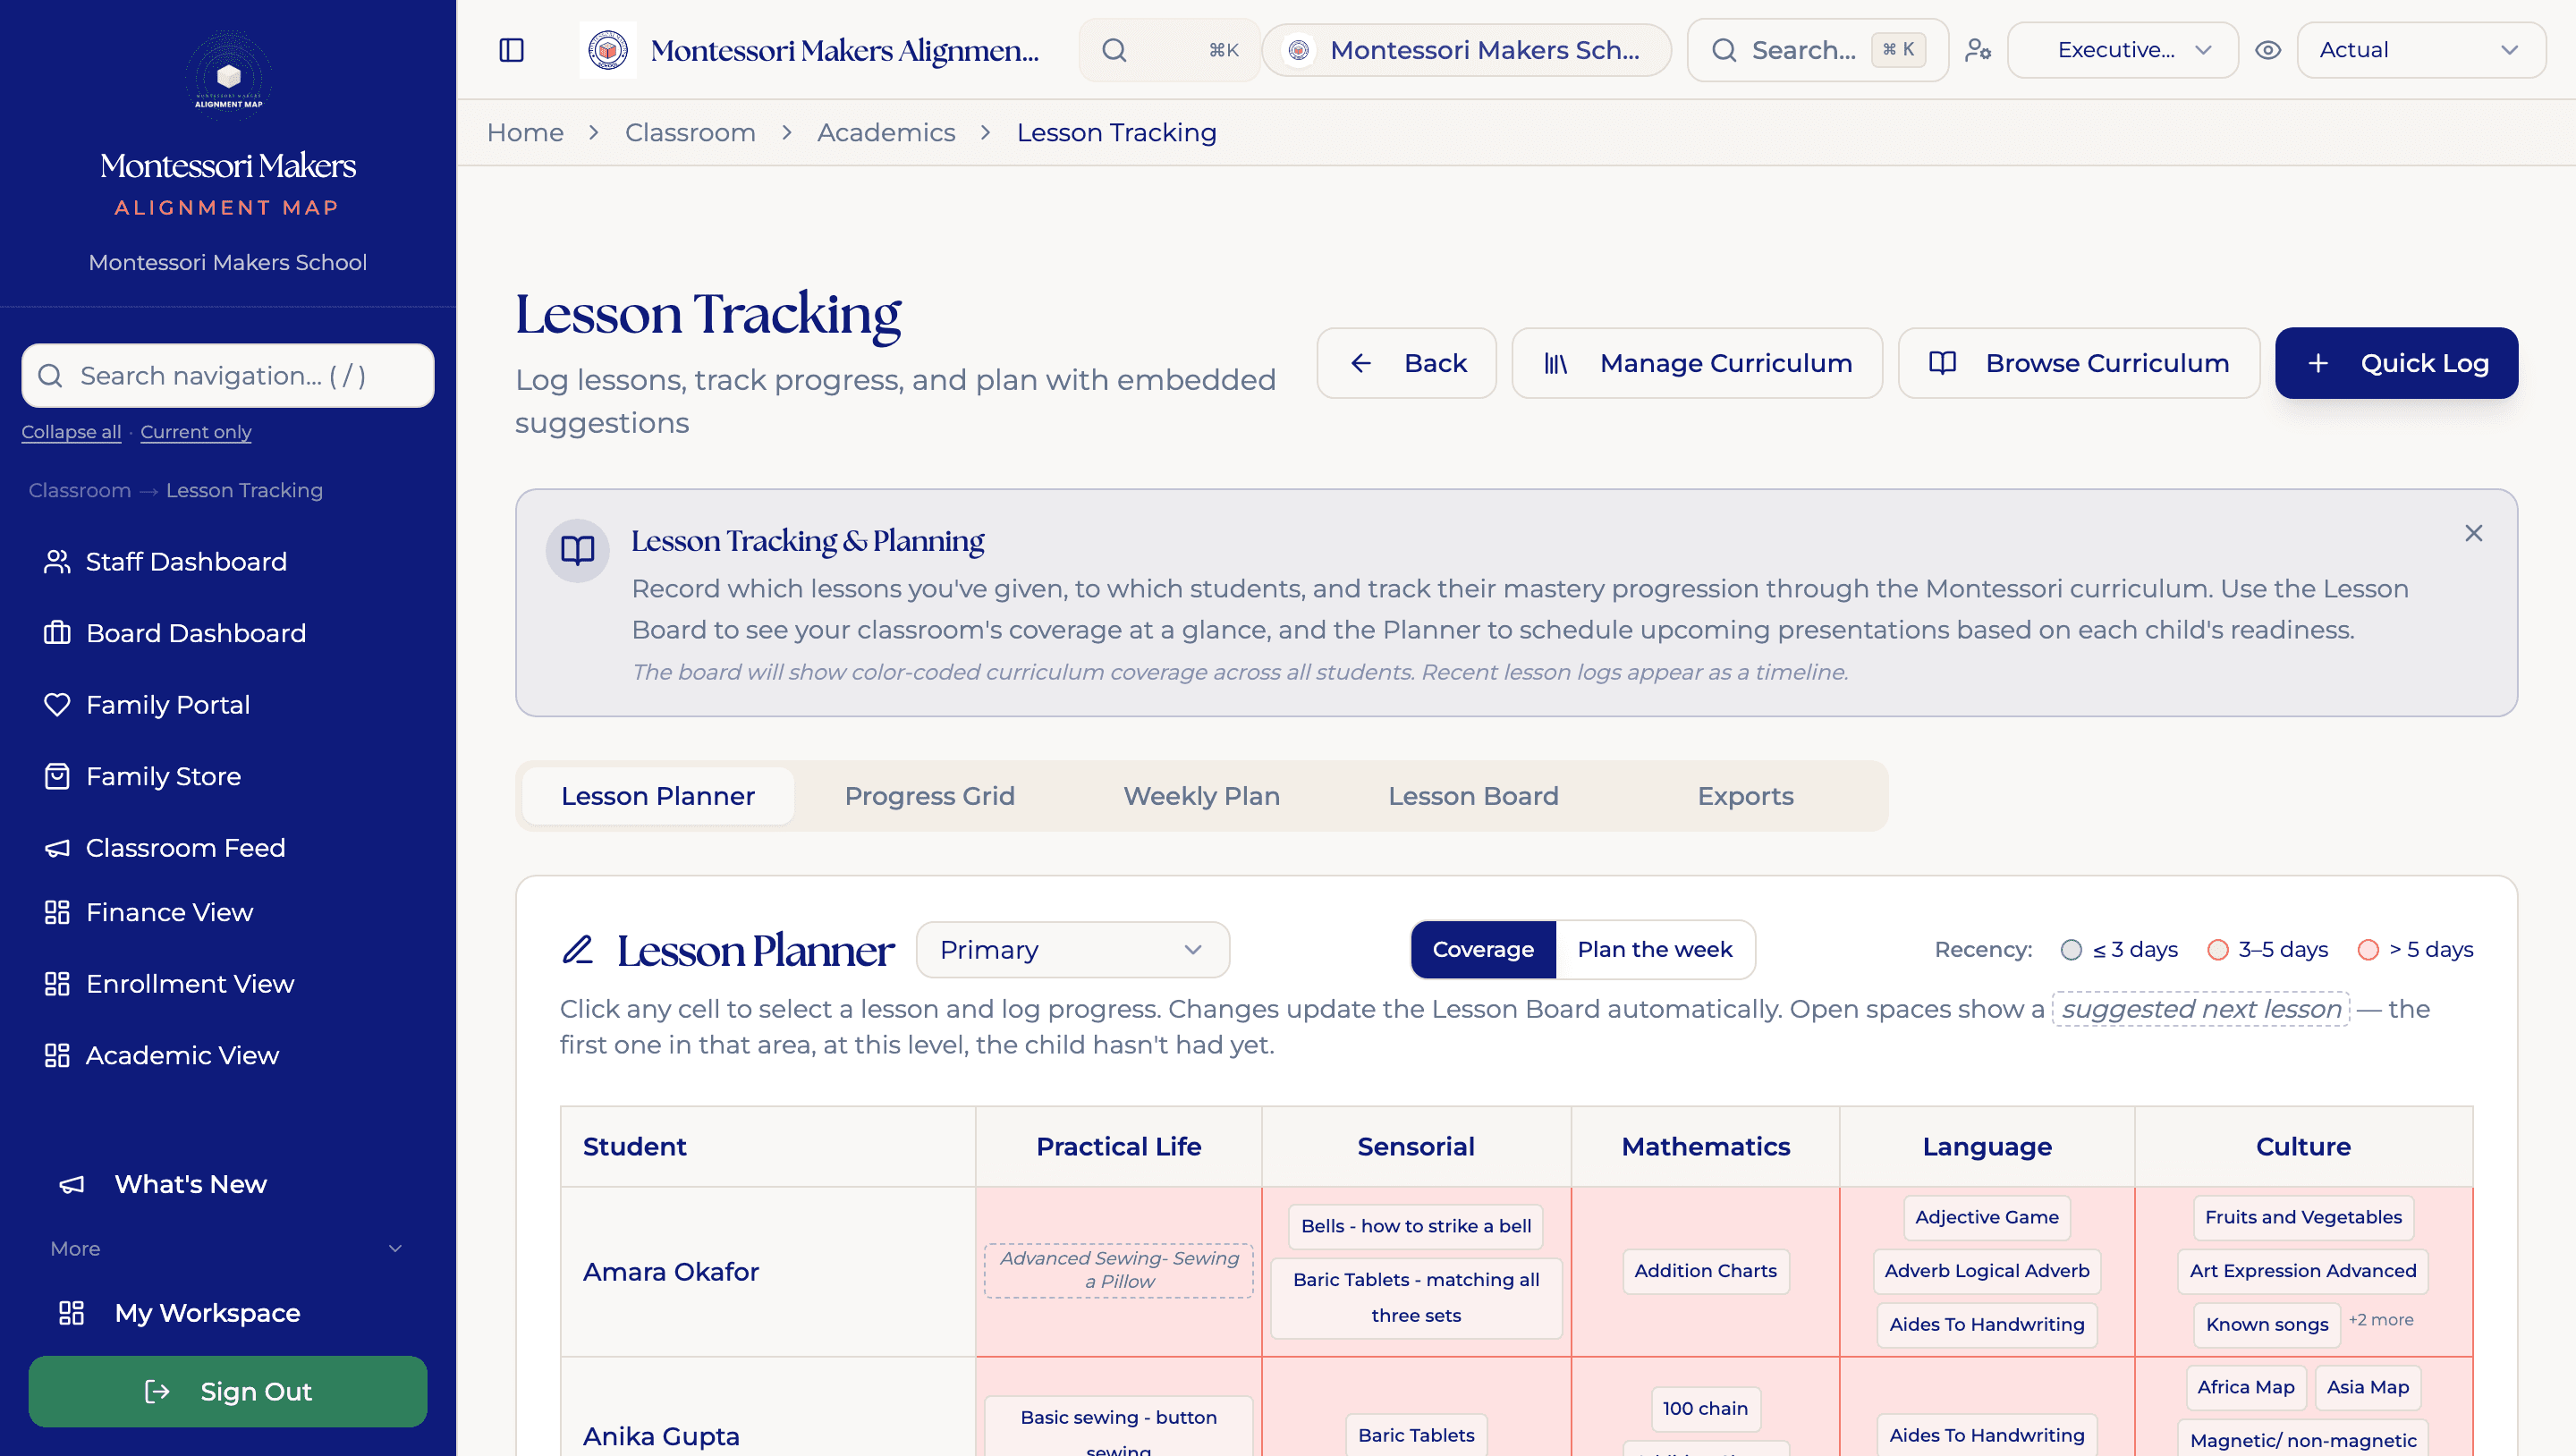Open the Actual view dropdown
Viewport: 2576px width, 1456px height.
(2421, 50)
